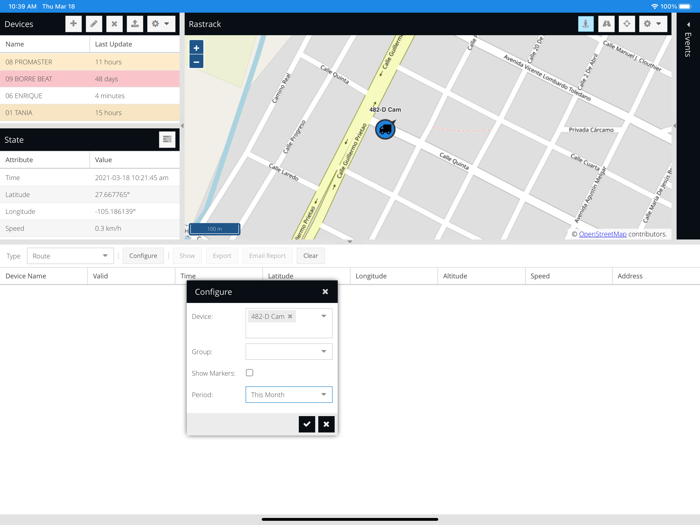
Task: Collapse the map panel using the bottom splitter arrow
Action: (350, 242)
